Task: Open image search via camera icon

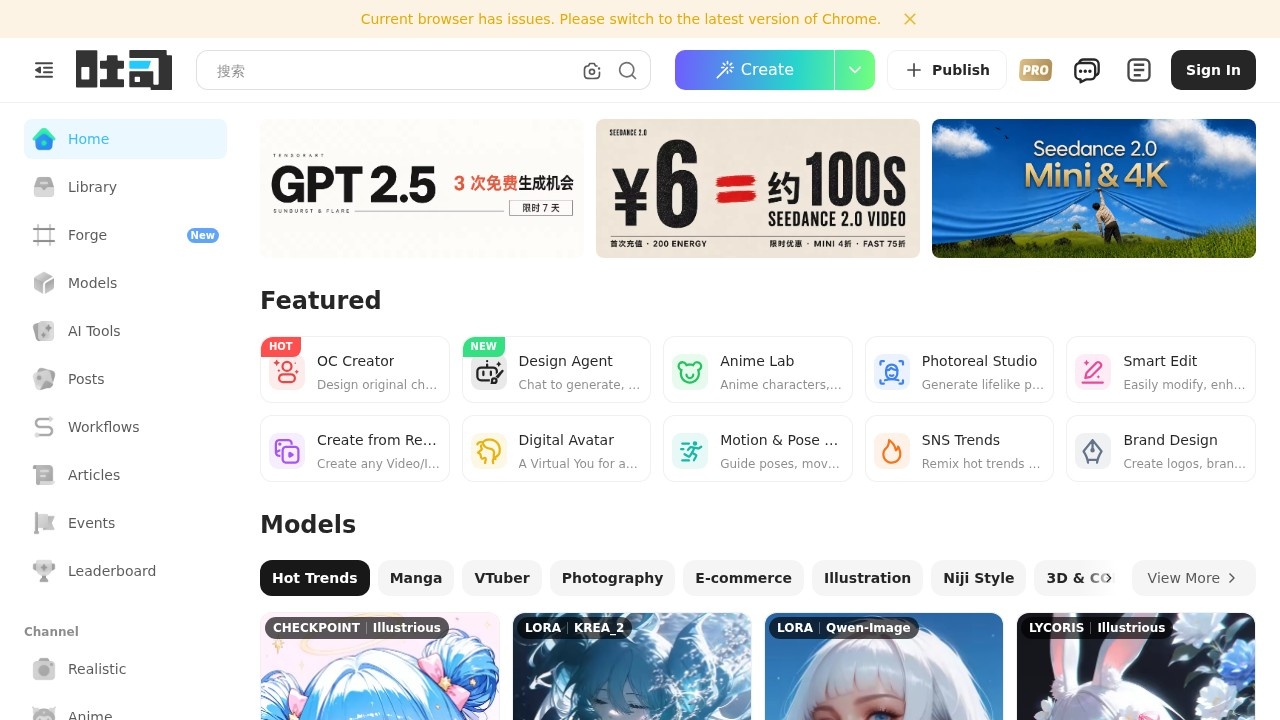Action: (592, 71)
